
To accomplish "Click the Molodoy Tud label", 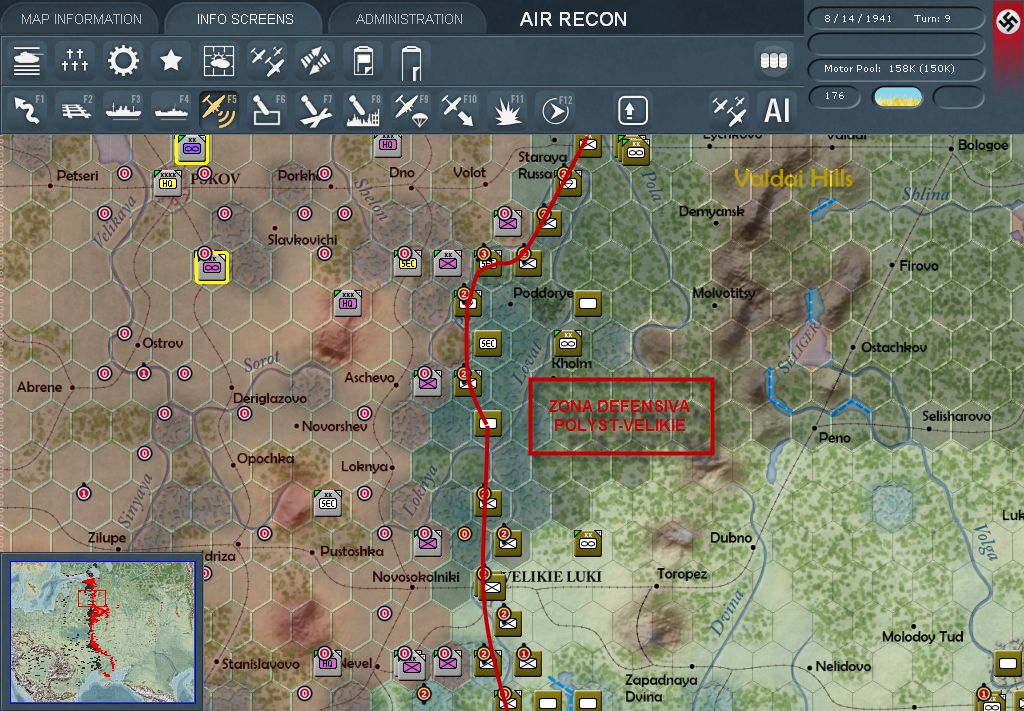I will point(922,636).
